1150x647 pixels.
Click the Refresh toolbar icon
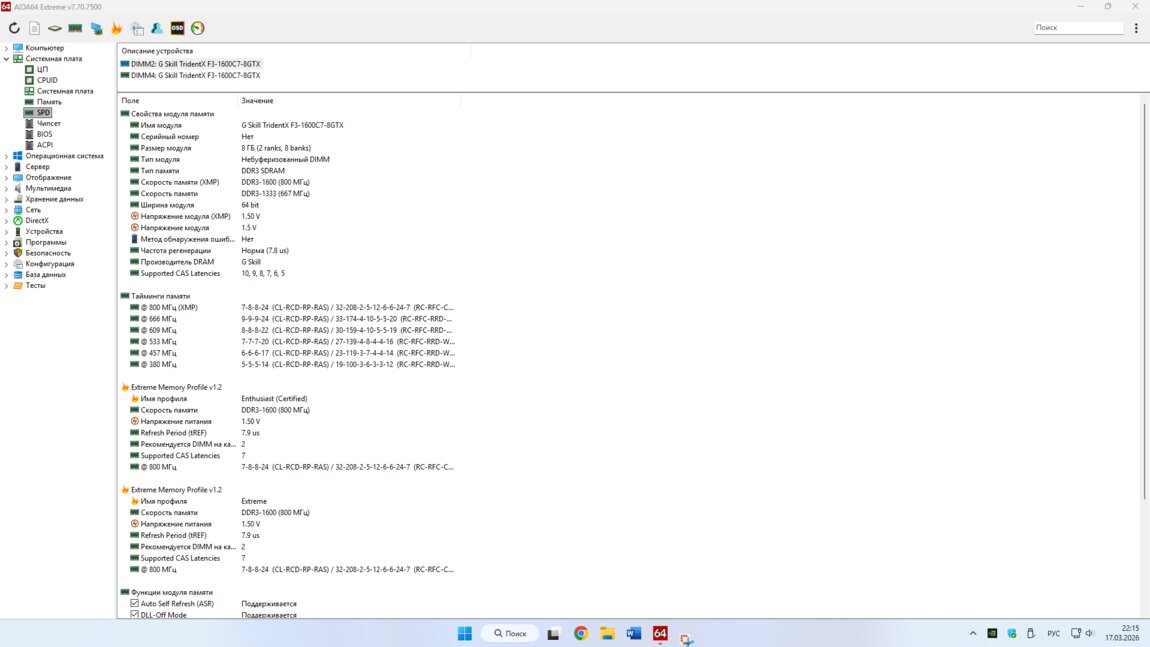pos(14,28)
